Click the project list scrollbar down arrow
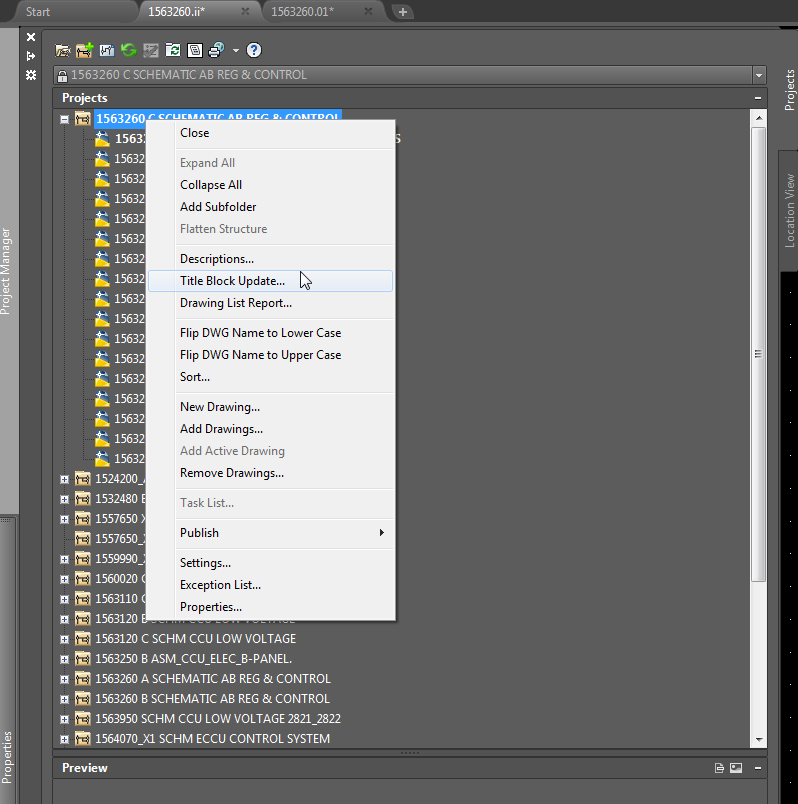Screen dimensions: 798x804 tap(759, 740)
